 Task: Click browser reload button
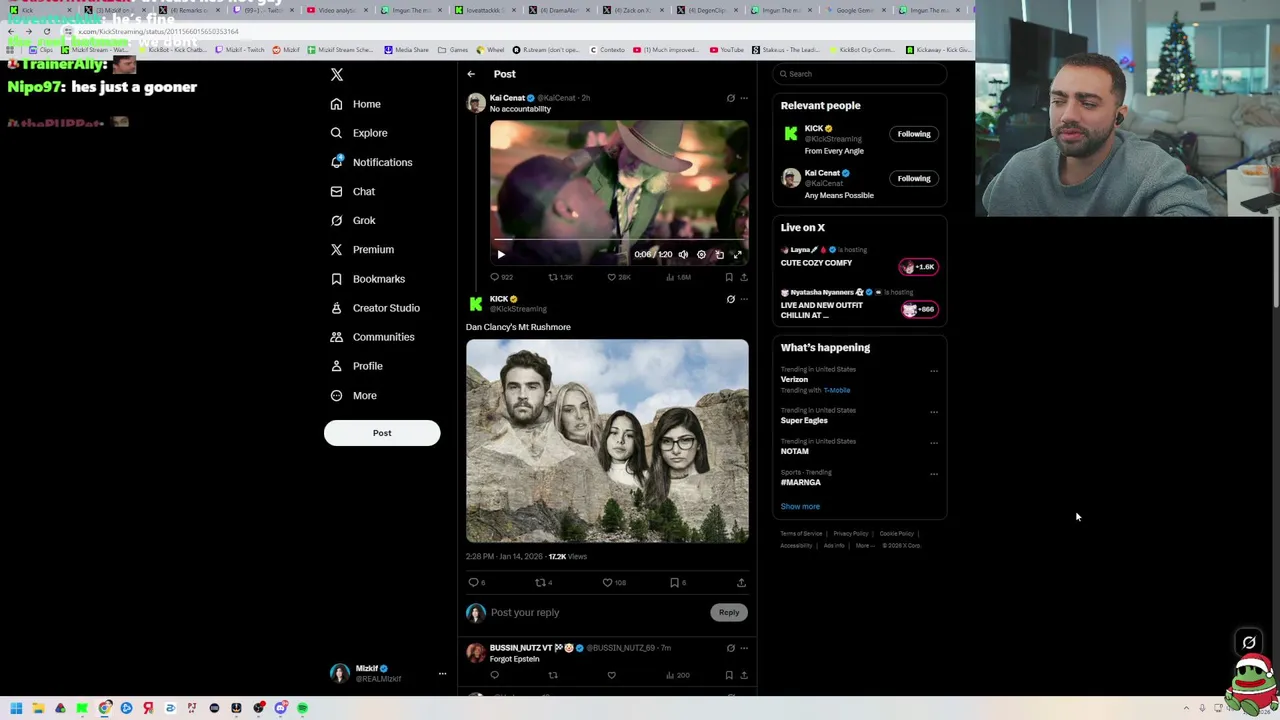point(47,31)
